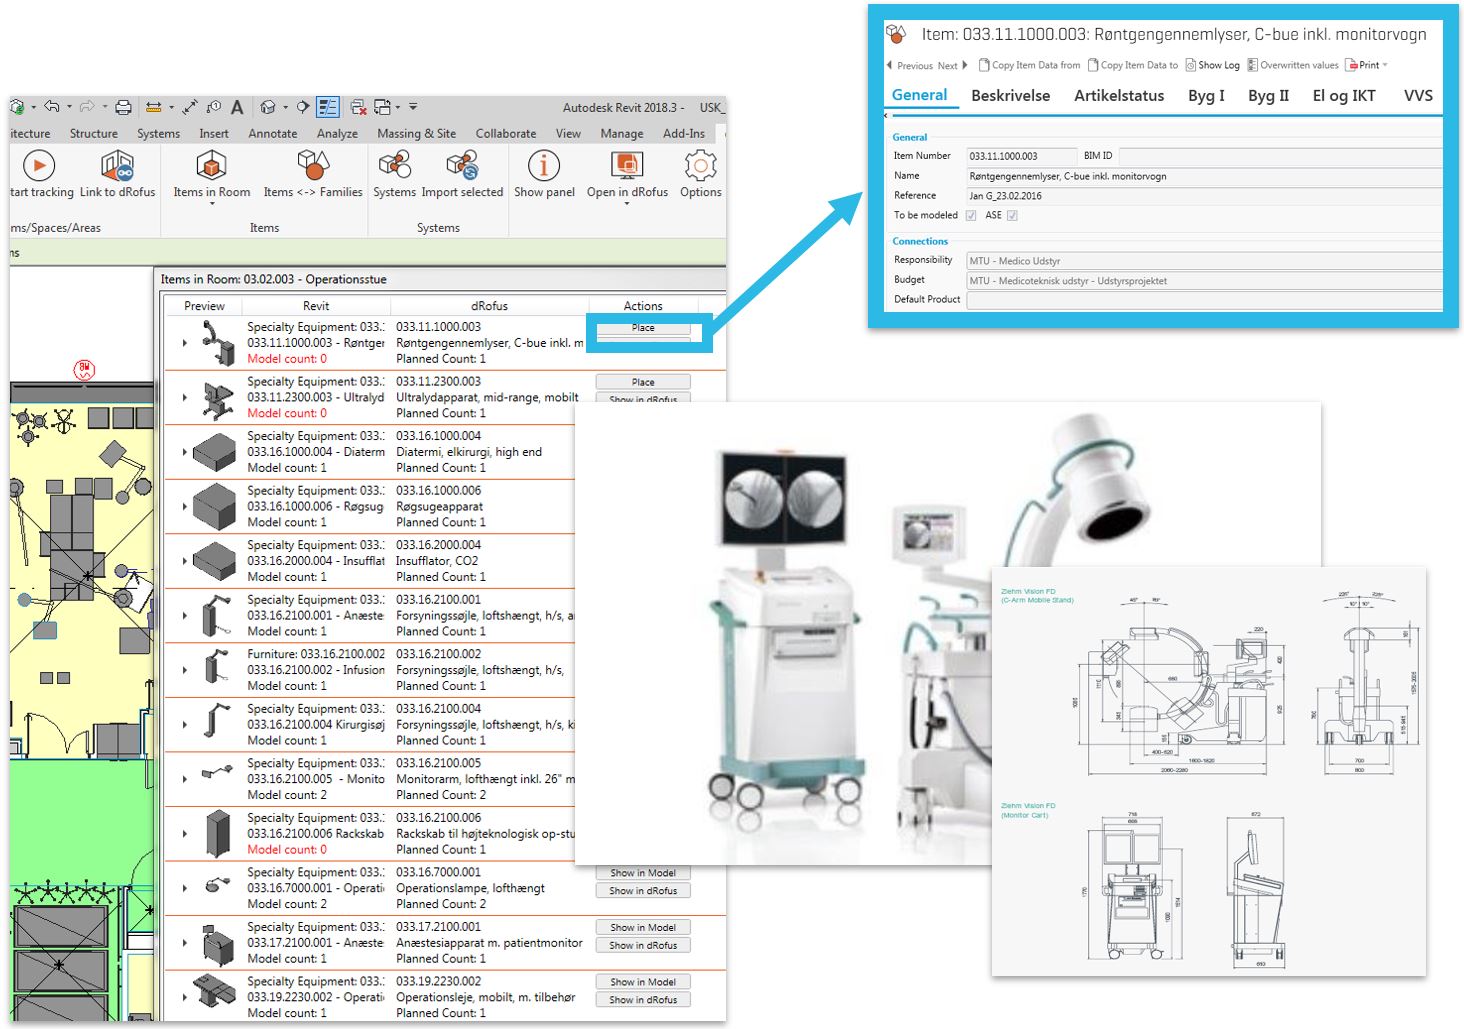
Task: Click Show in dRofus for Anæstesiapparat row
Action: tap(643, 945)
